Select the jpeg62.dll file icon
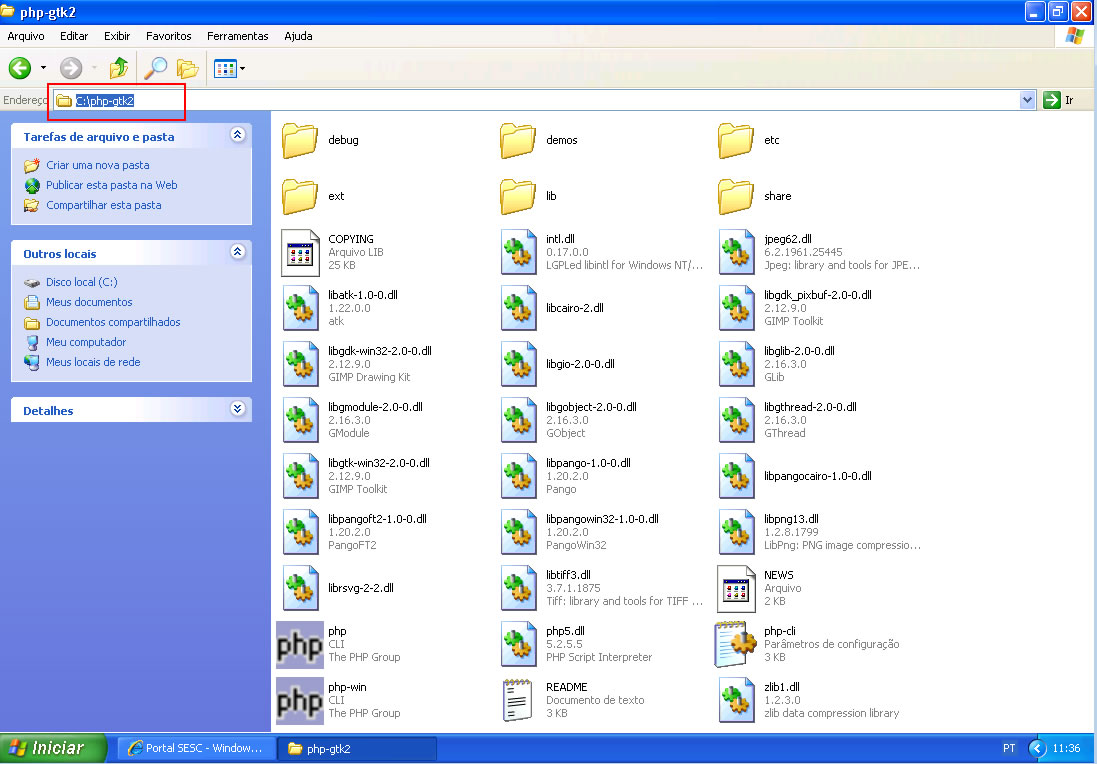Screen dimensions: 1097x764 click(x=737, y=252)
